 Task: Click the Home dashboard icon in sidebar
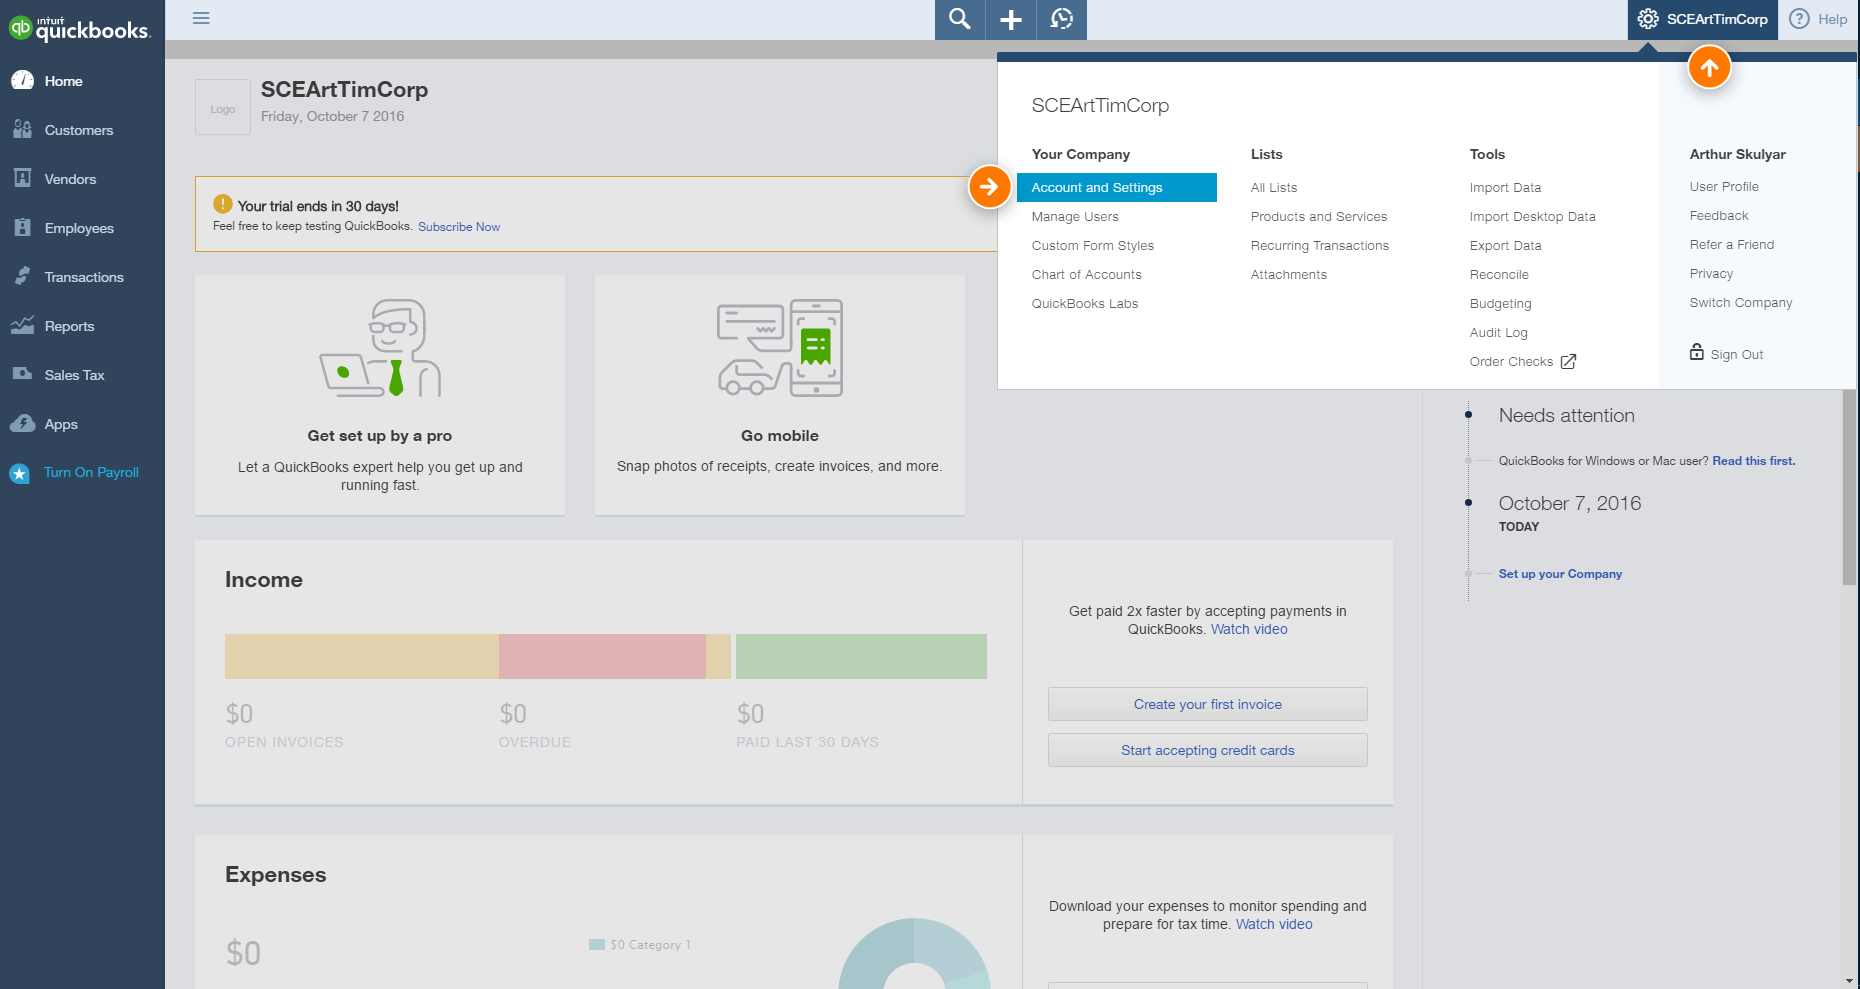pos(22,81)
